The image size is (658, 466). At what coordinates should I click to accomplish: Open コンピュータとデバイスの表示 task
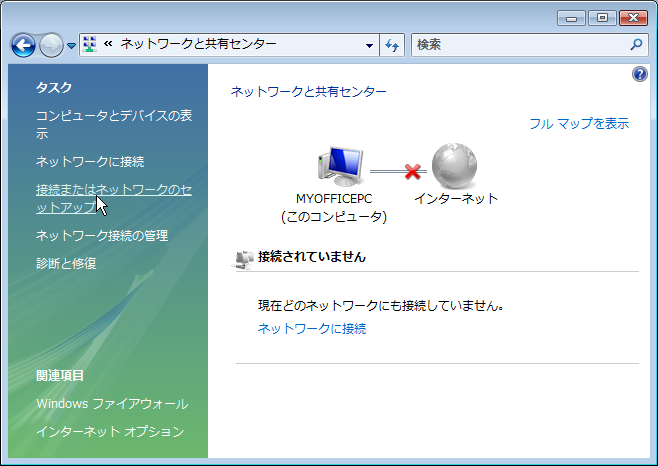pos(114,124)
